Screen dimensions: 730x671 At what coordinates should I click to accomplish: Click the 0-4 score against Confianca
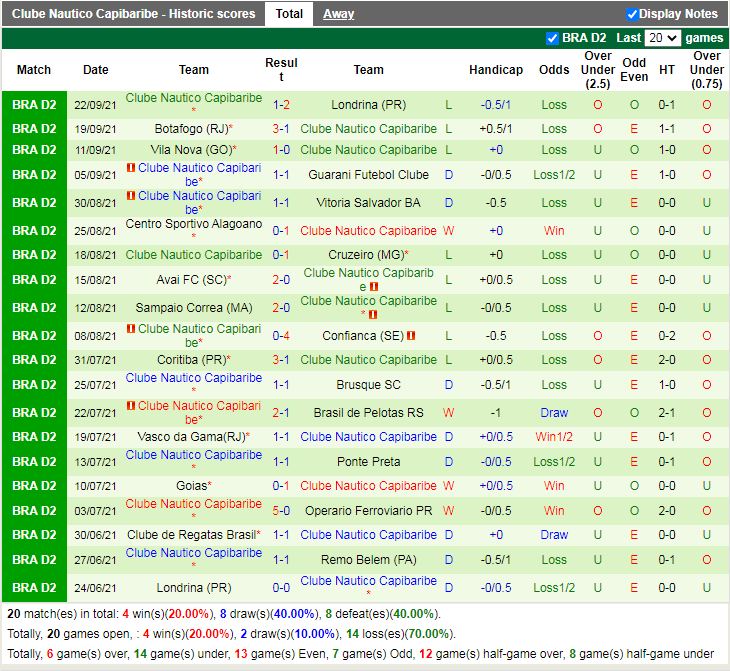point(281,336)
